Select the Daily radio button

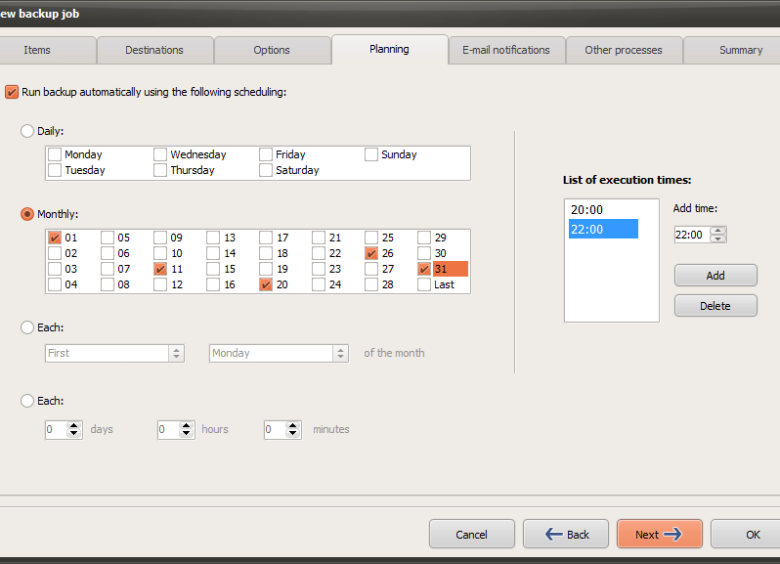tap(27, 131)
